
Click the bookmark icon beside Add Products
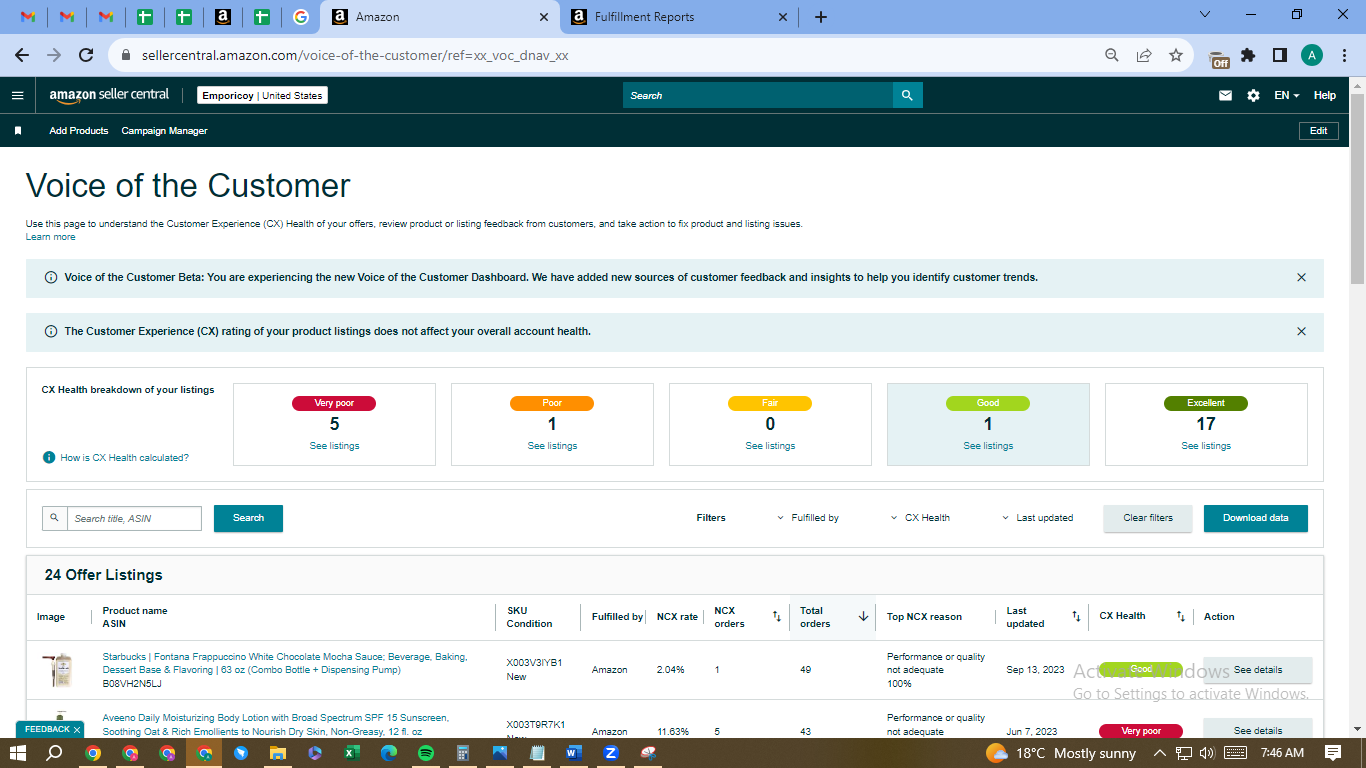point(18,131)
